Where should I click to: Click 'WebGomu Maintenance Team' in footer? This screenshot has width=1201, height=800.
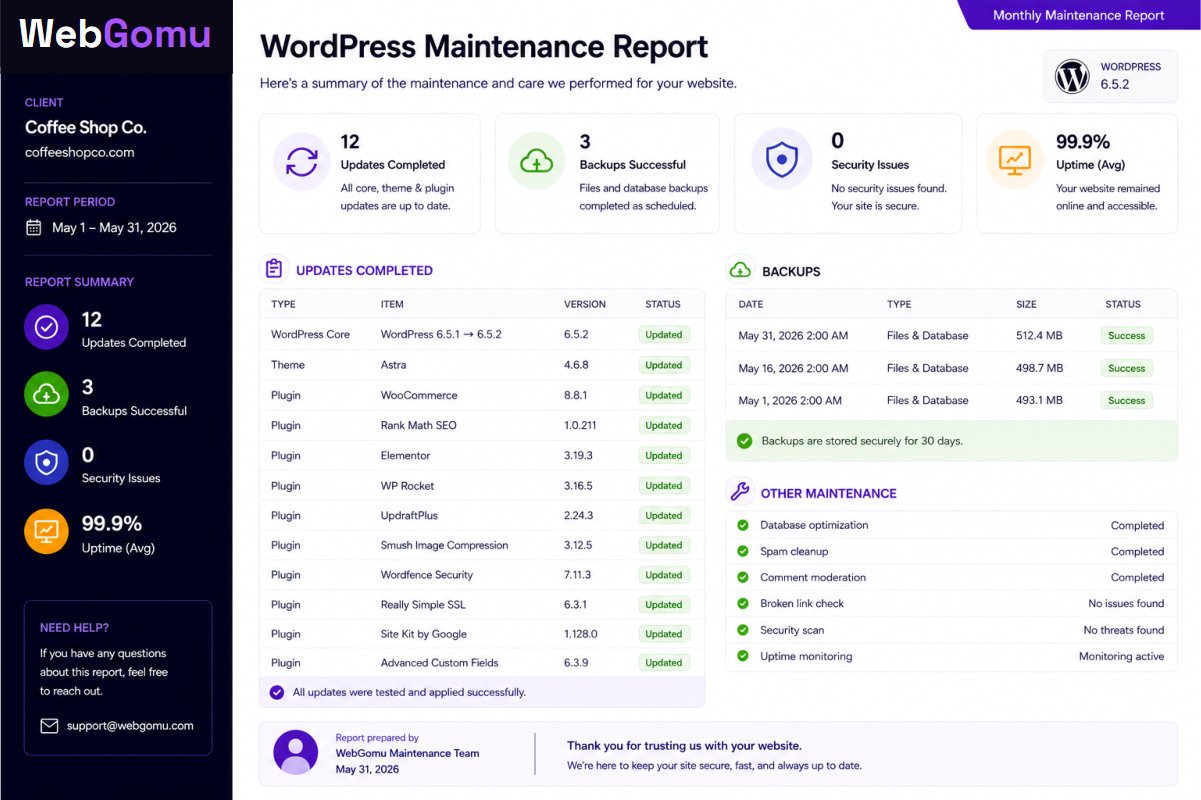[x=408, y=753]
